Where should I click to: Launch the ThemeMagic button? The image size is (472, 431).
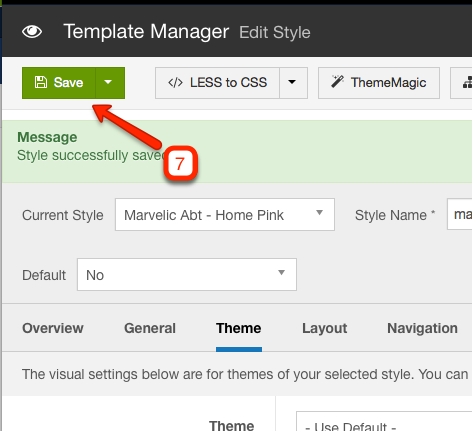[379, 83]
